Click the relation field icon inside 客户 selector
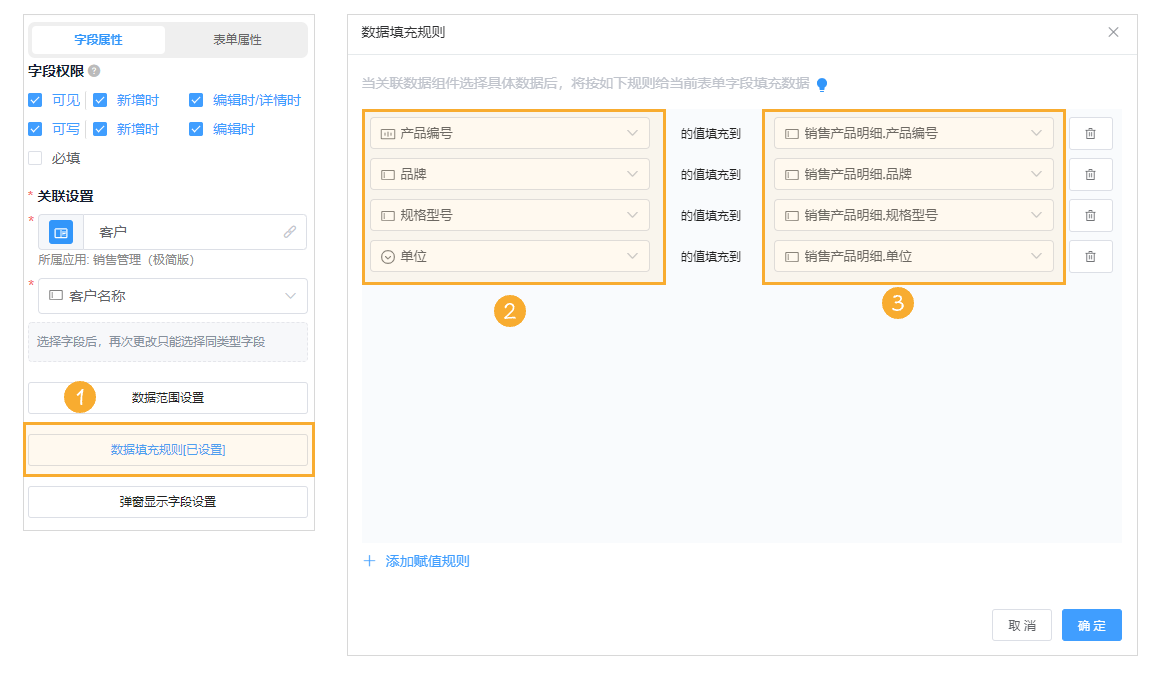The width and height of the screenshot is (1165, 676). point(61,231)
